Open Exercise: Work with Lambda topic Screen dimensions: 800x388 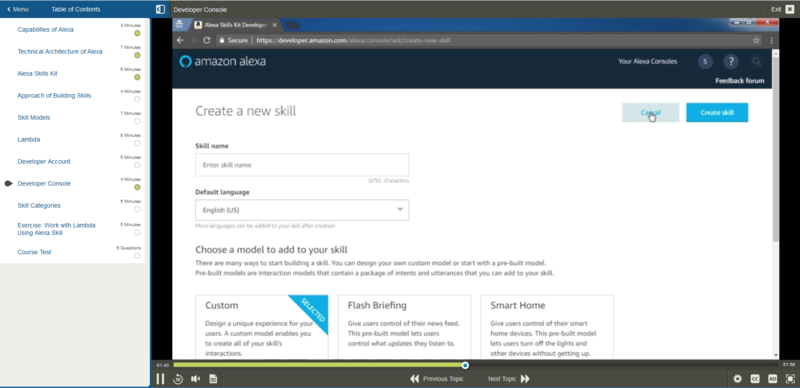[x=56, y=229]
